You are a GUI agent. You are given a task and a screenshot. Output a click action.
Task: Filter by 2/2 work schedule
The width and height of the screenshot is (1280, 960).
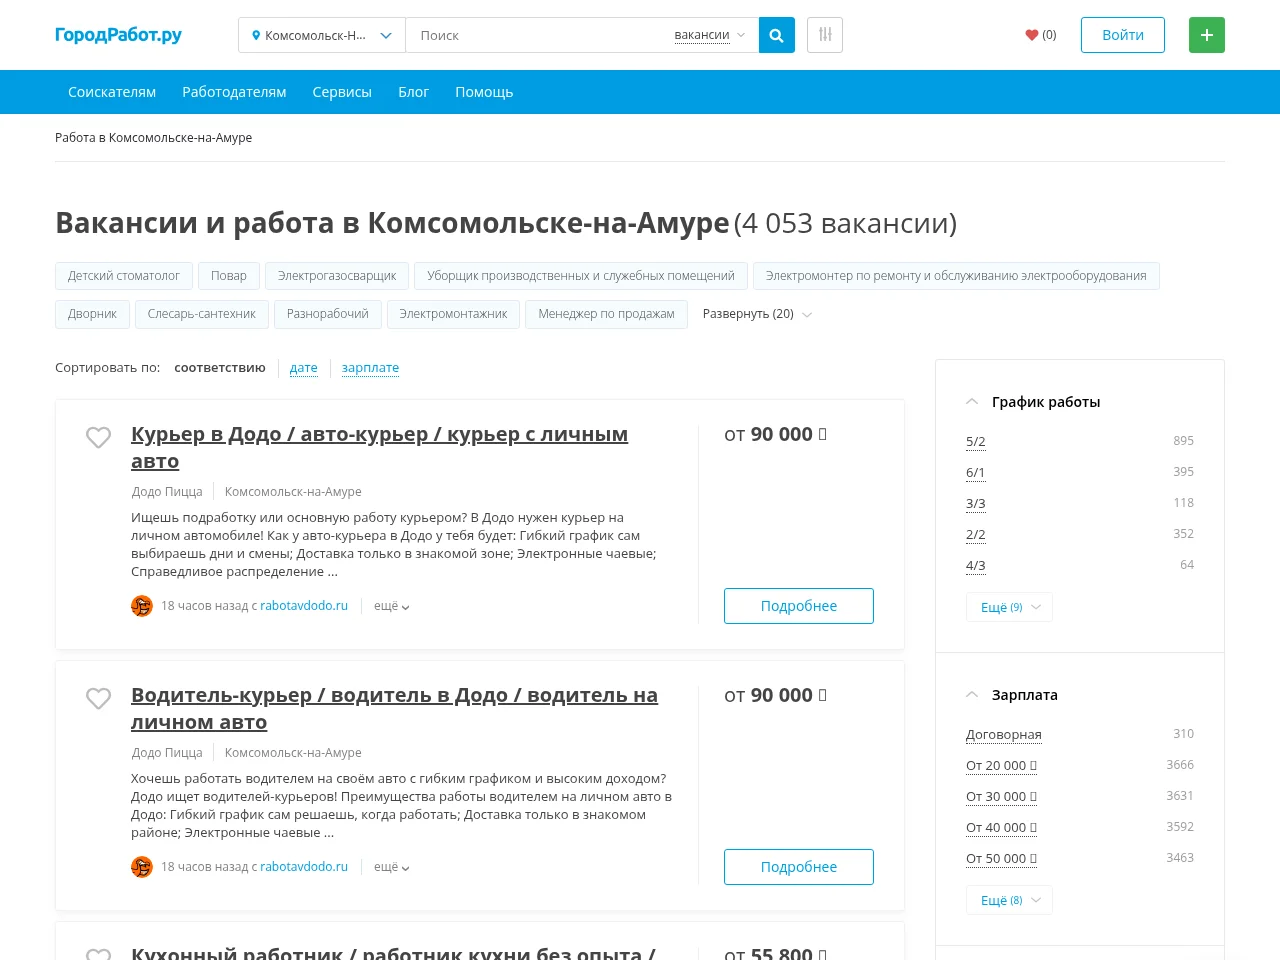976,534
